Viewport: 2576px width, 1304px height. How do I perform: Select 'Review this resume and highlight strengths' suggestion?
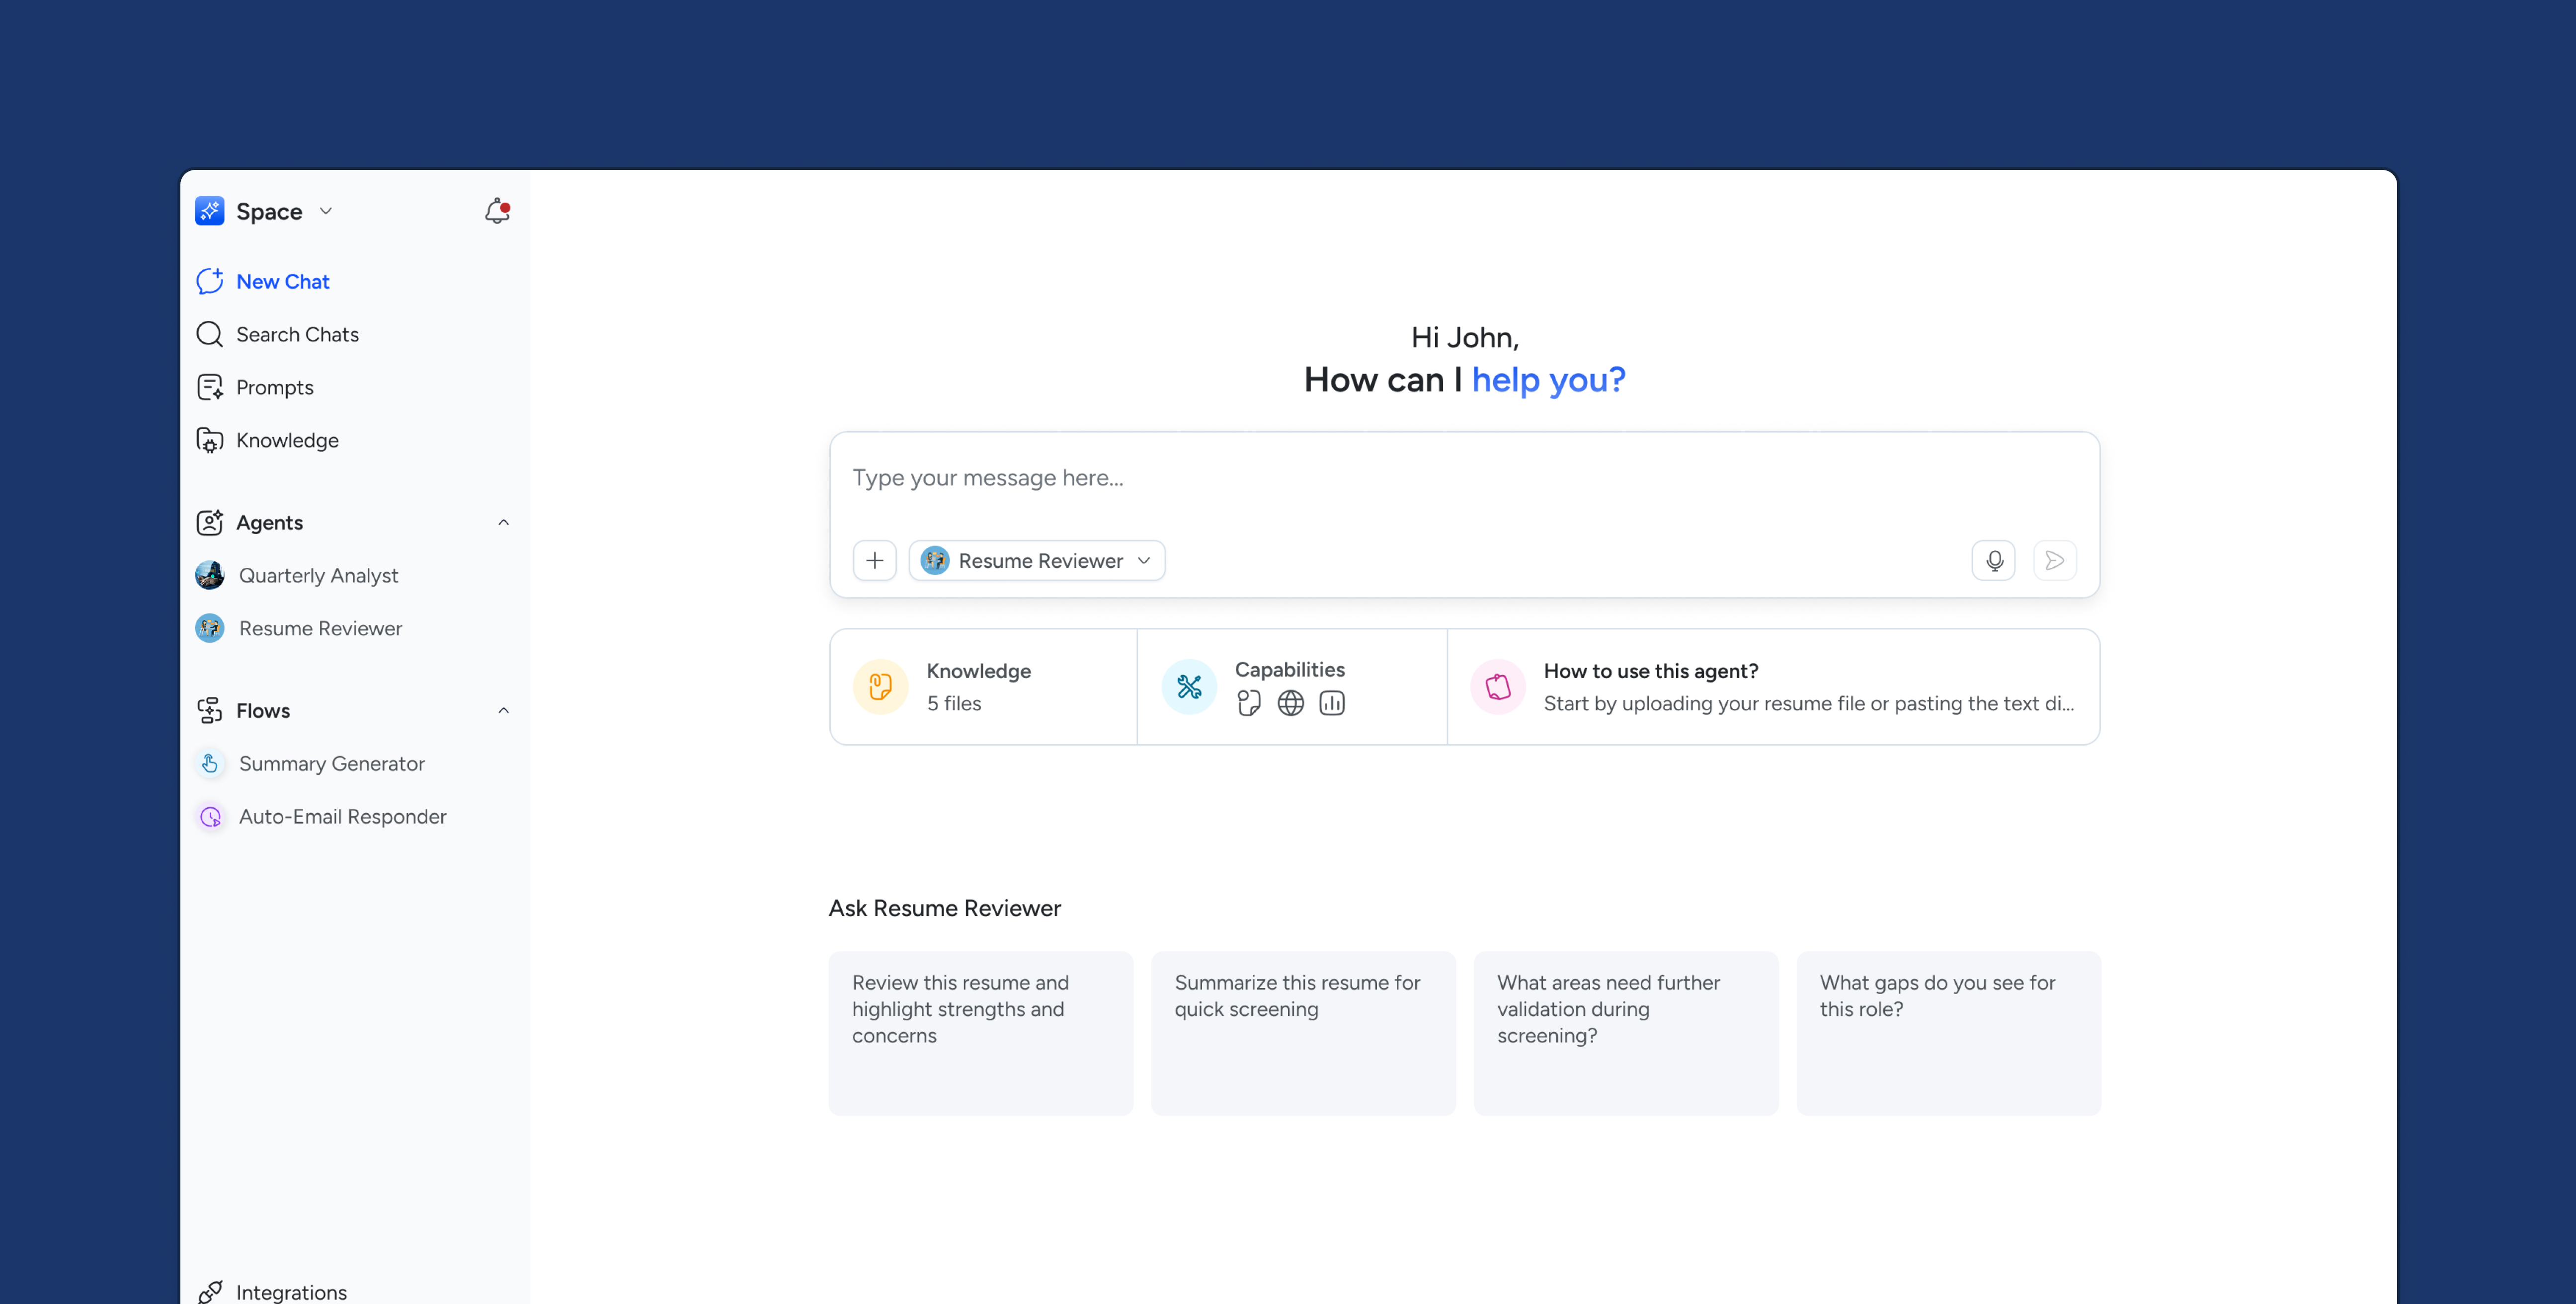pyautogui.click(x=980, y=1032)
